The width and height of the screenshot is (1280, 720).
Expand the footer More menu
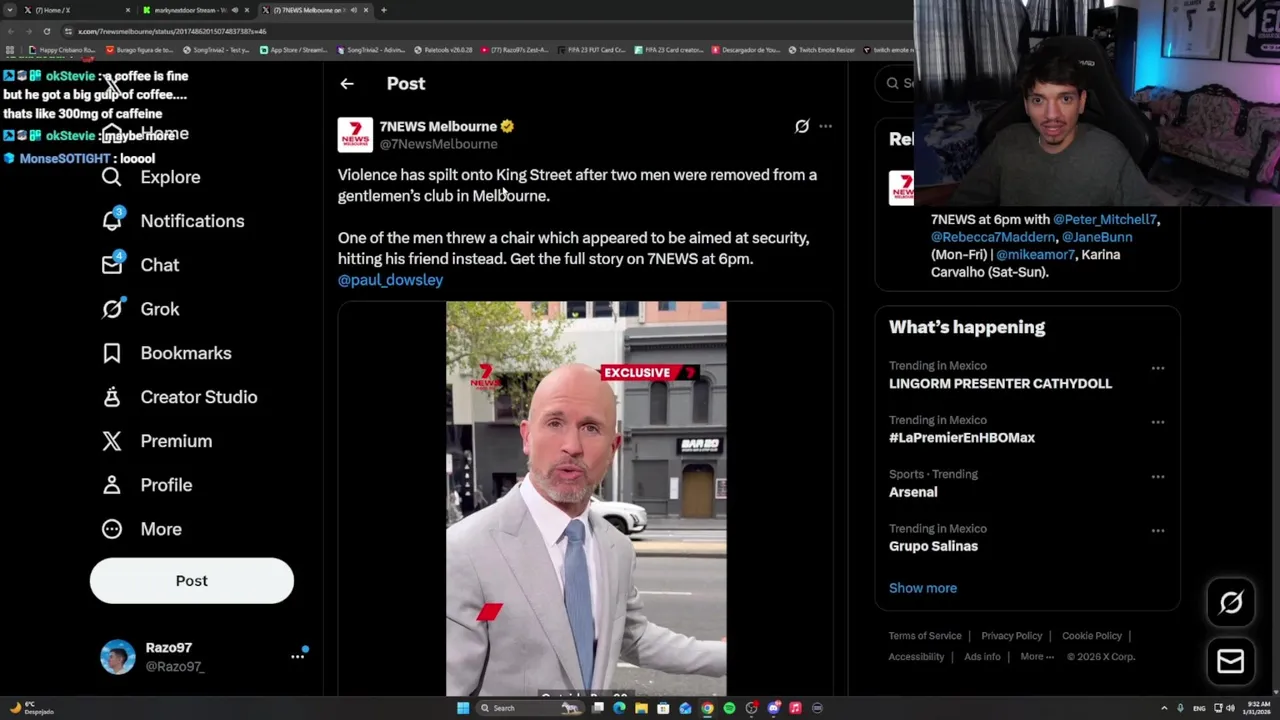[1037, 657]
